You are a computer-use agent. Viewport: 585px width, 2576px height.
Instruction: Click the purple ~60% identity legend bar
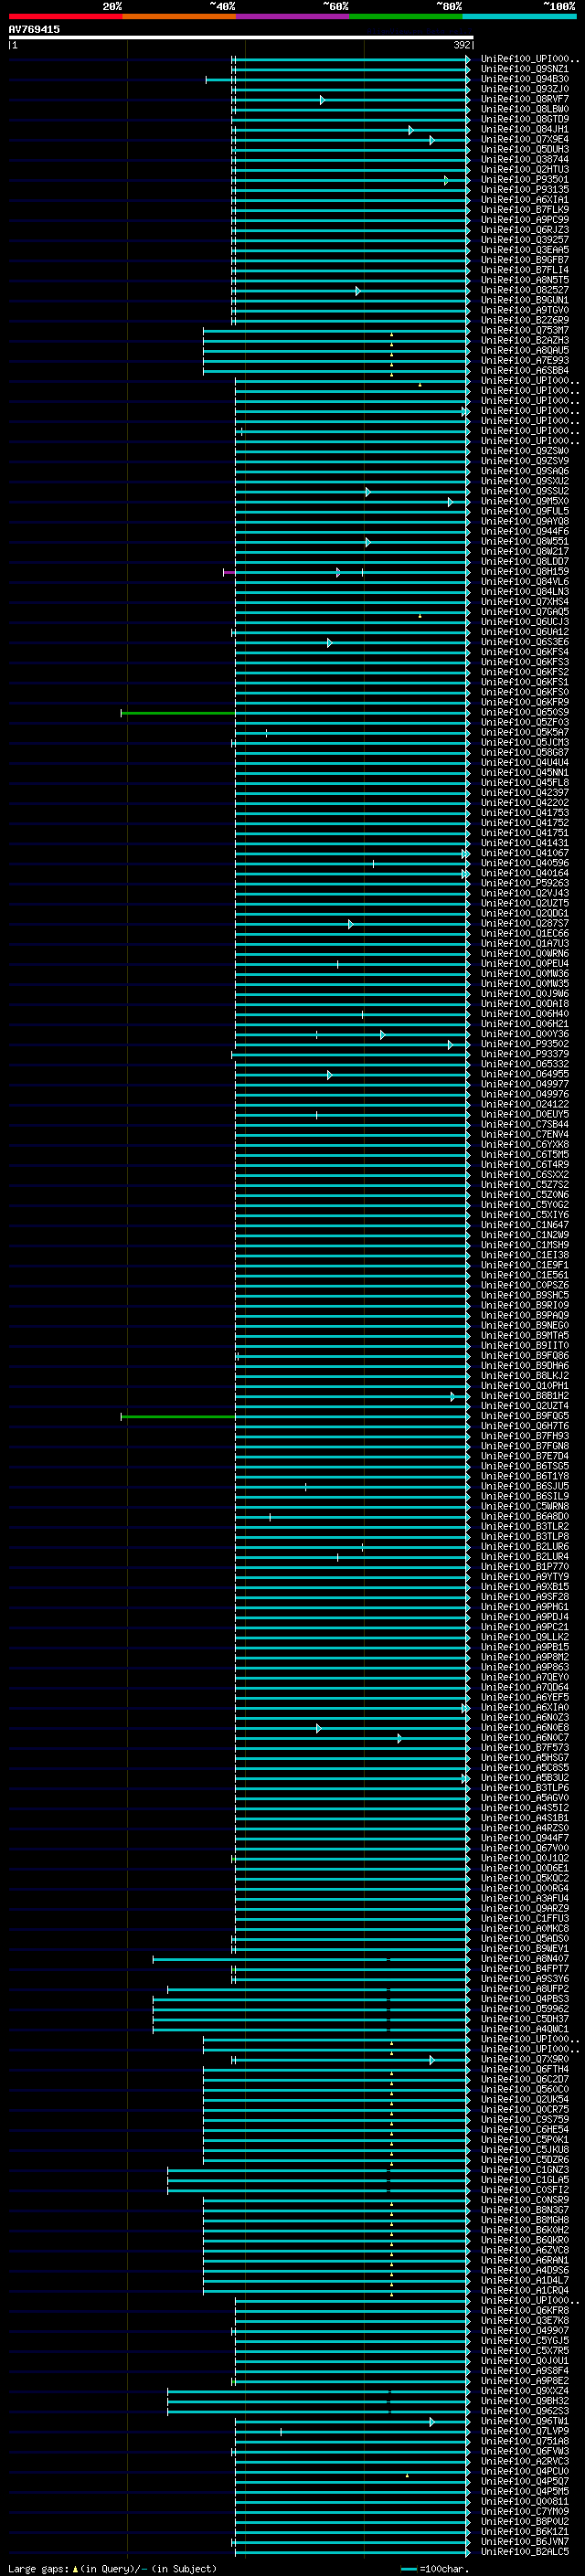tap(293, 16)
